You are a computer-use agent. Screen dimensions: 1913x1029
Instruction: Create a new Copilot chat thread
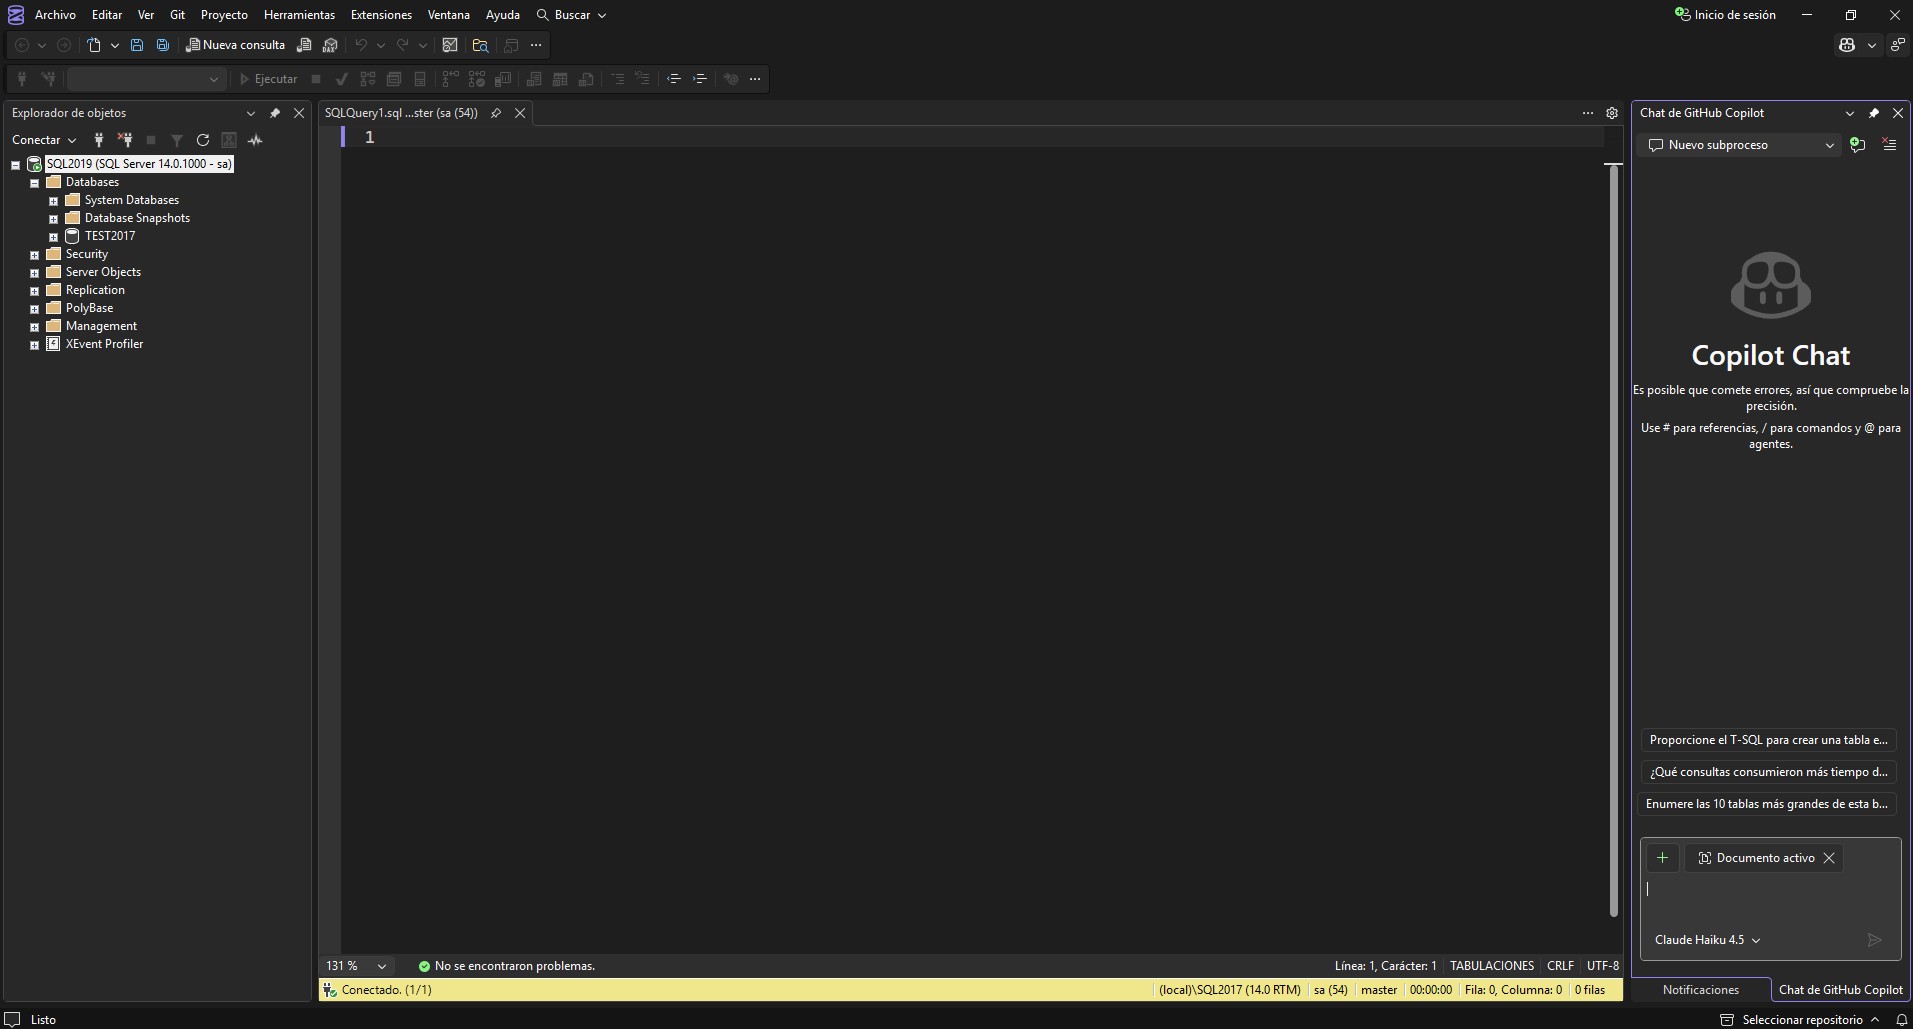point(1858,145)
